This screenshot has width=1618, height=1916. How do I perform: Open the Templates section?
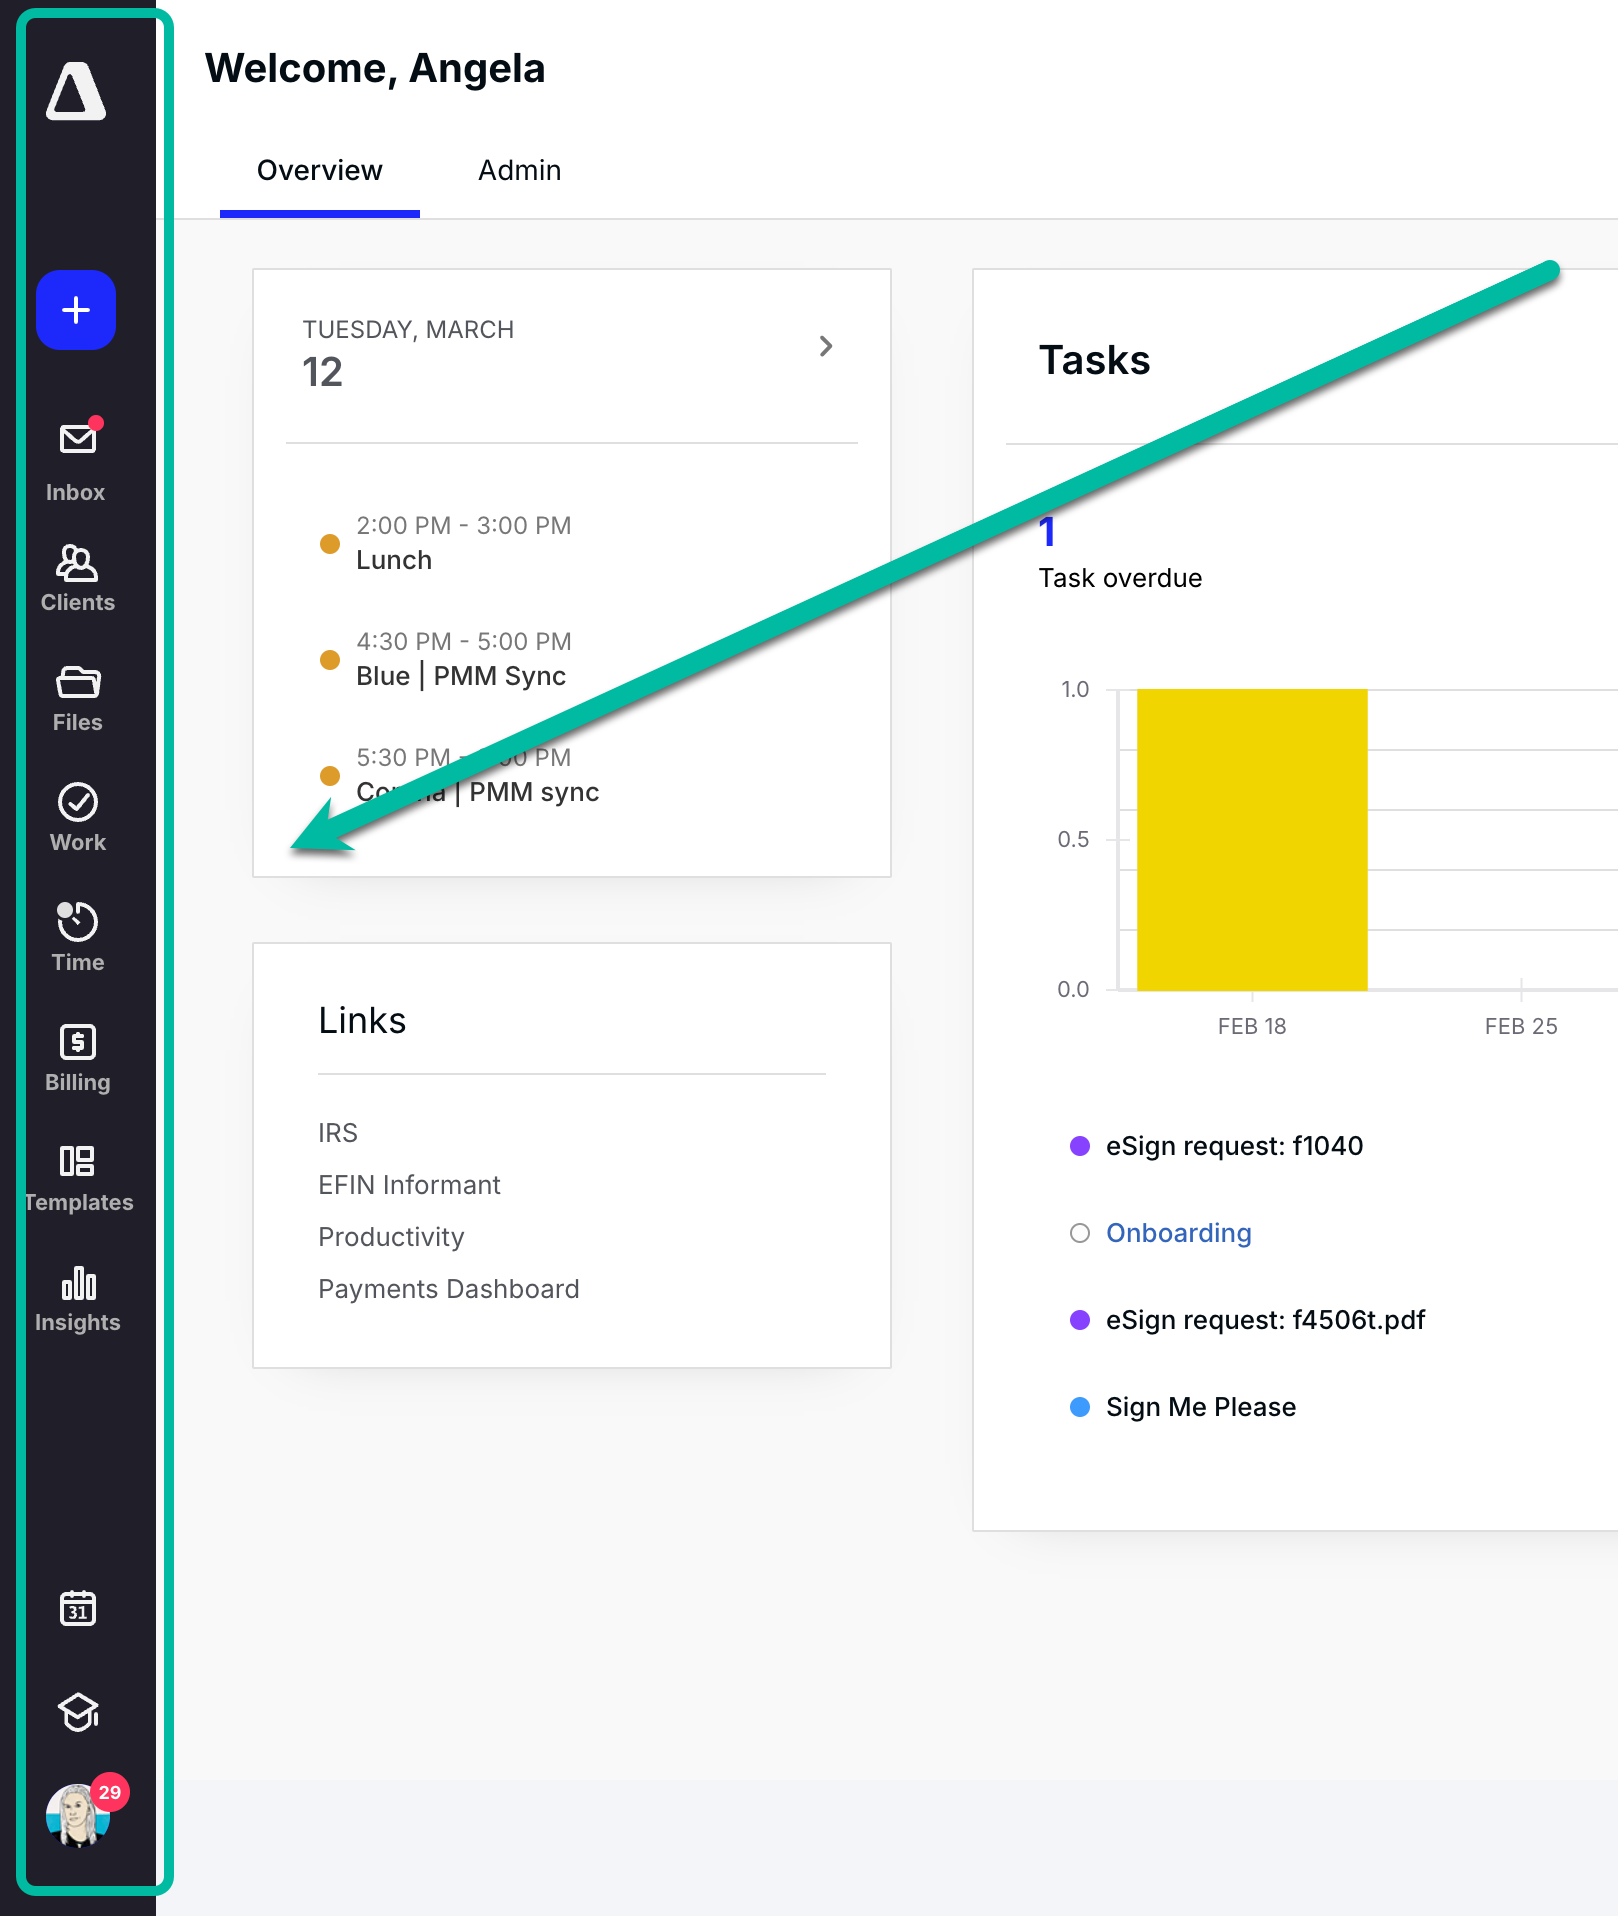pos(77,1178)
